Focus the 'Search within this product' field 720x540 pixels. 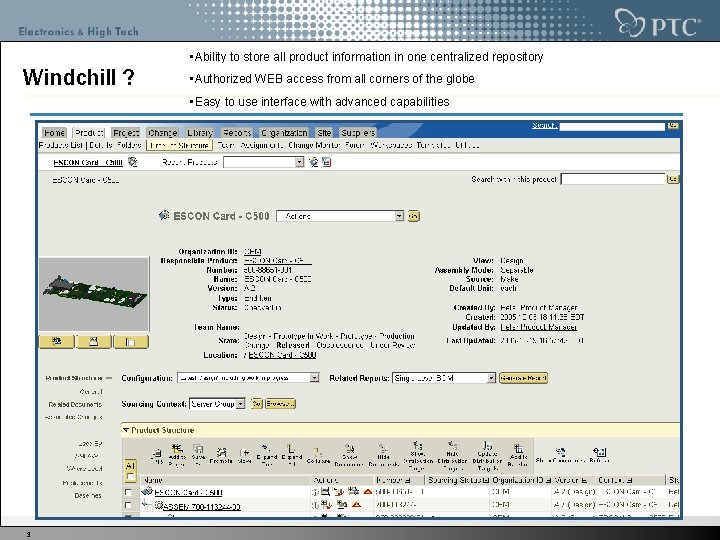[613, 179]
